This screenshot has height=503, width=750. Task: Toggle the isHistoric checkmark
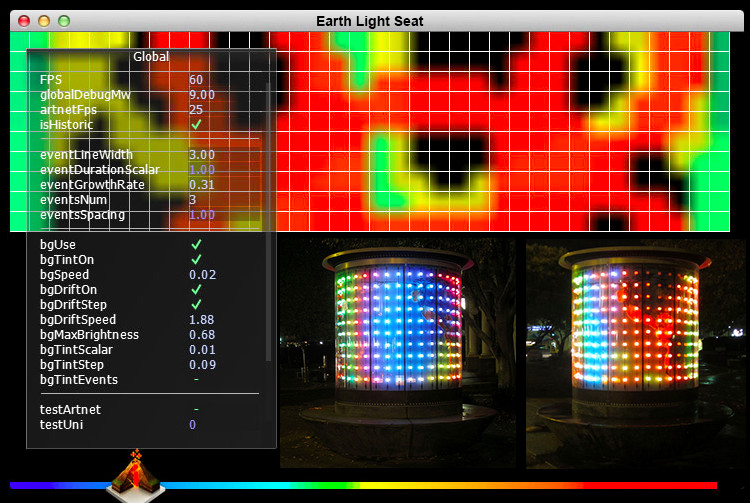(x=197, y=125)
